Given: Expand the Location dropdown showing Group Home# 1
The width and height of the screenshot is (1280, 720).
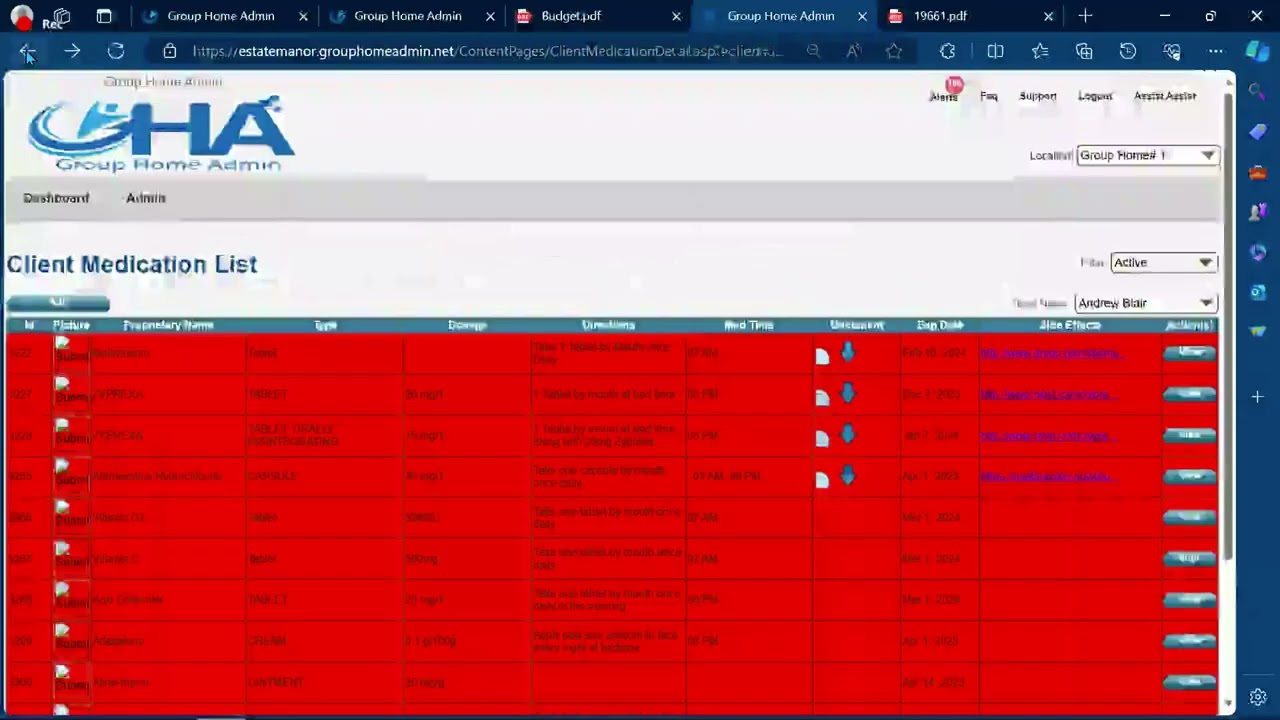Looking at the screenshot, I should pyautogui.click(x=1148, y=155).
